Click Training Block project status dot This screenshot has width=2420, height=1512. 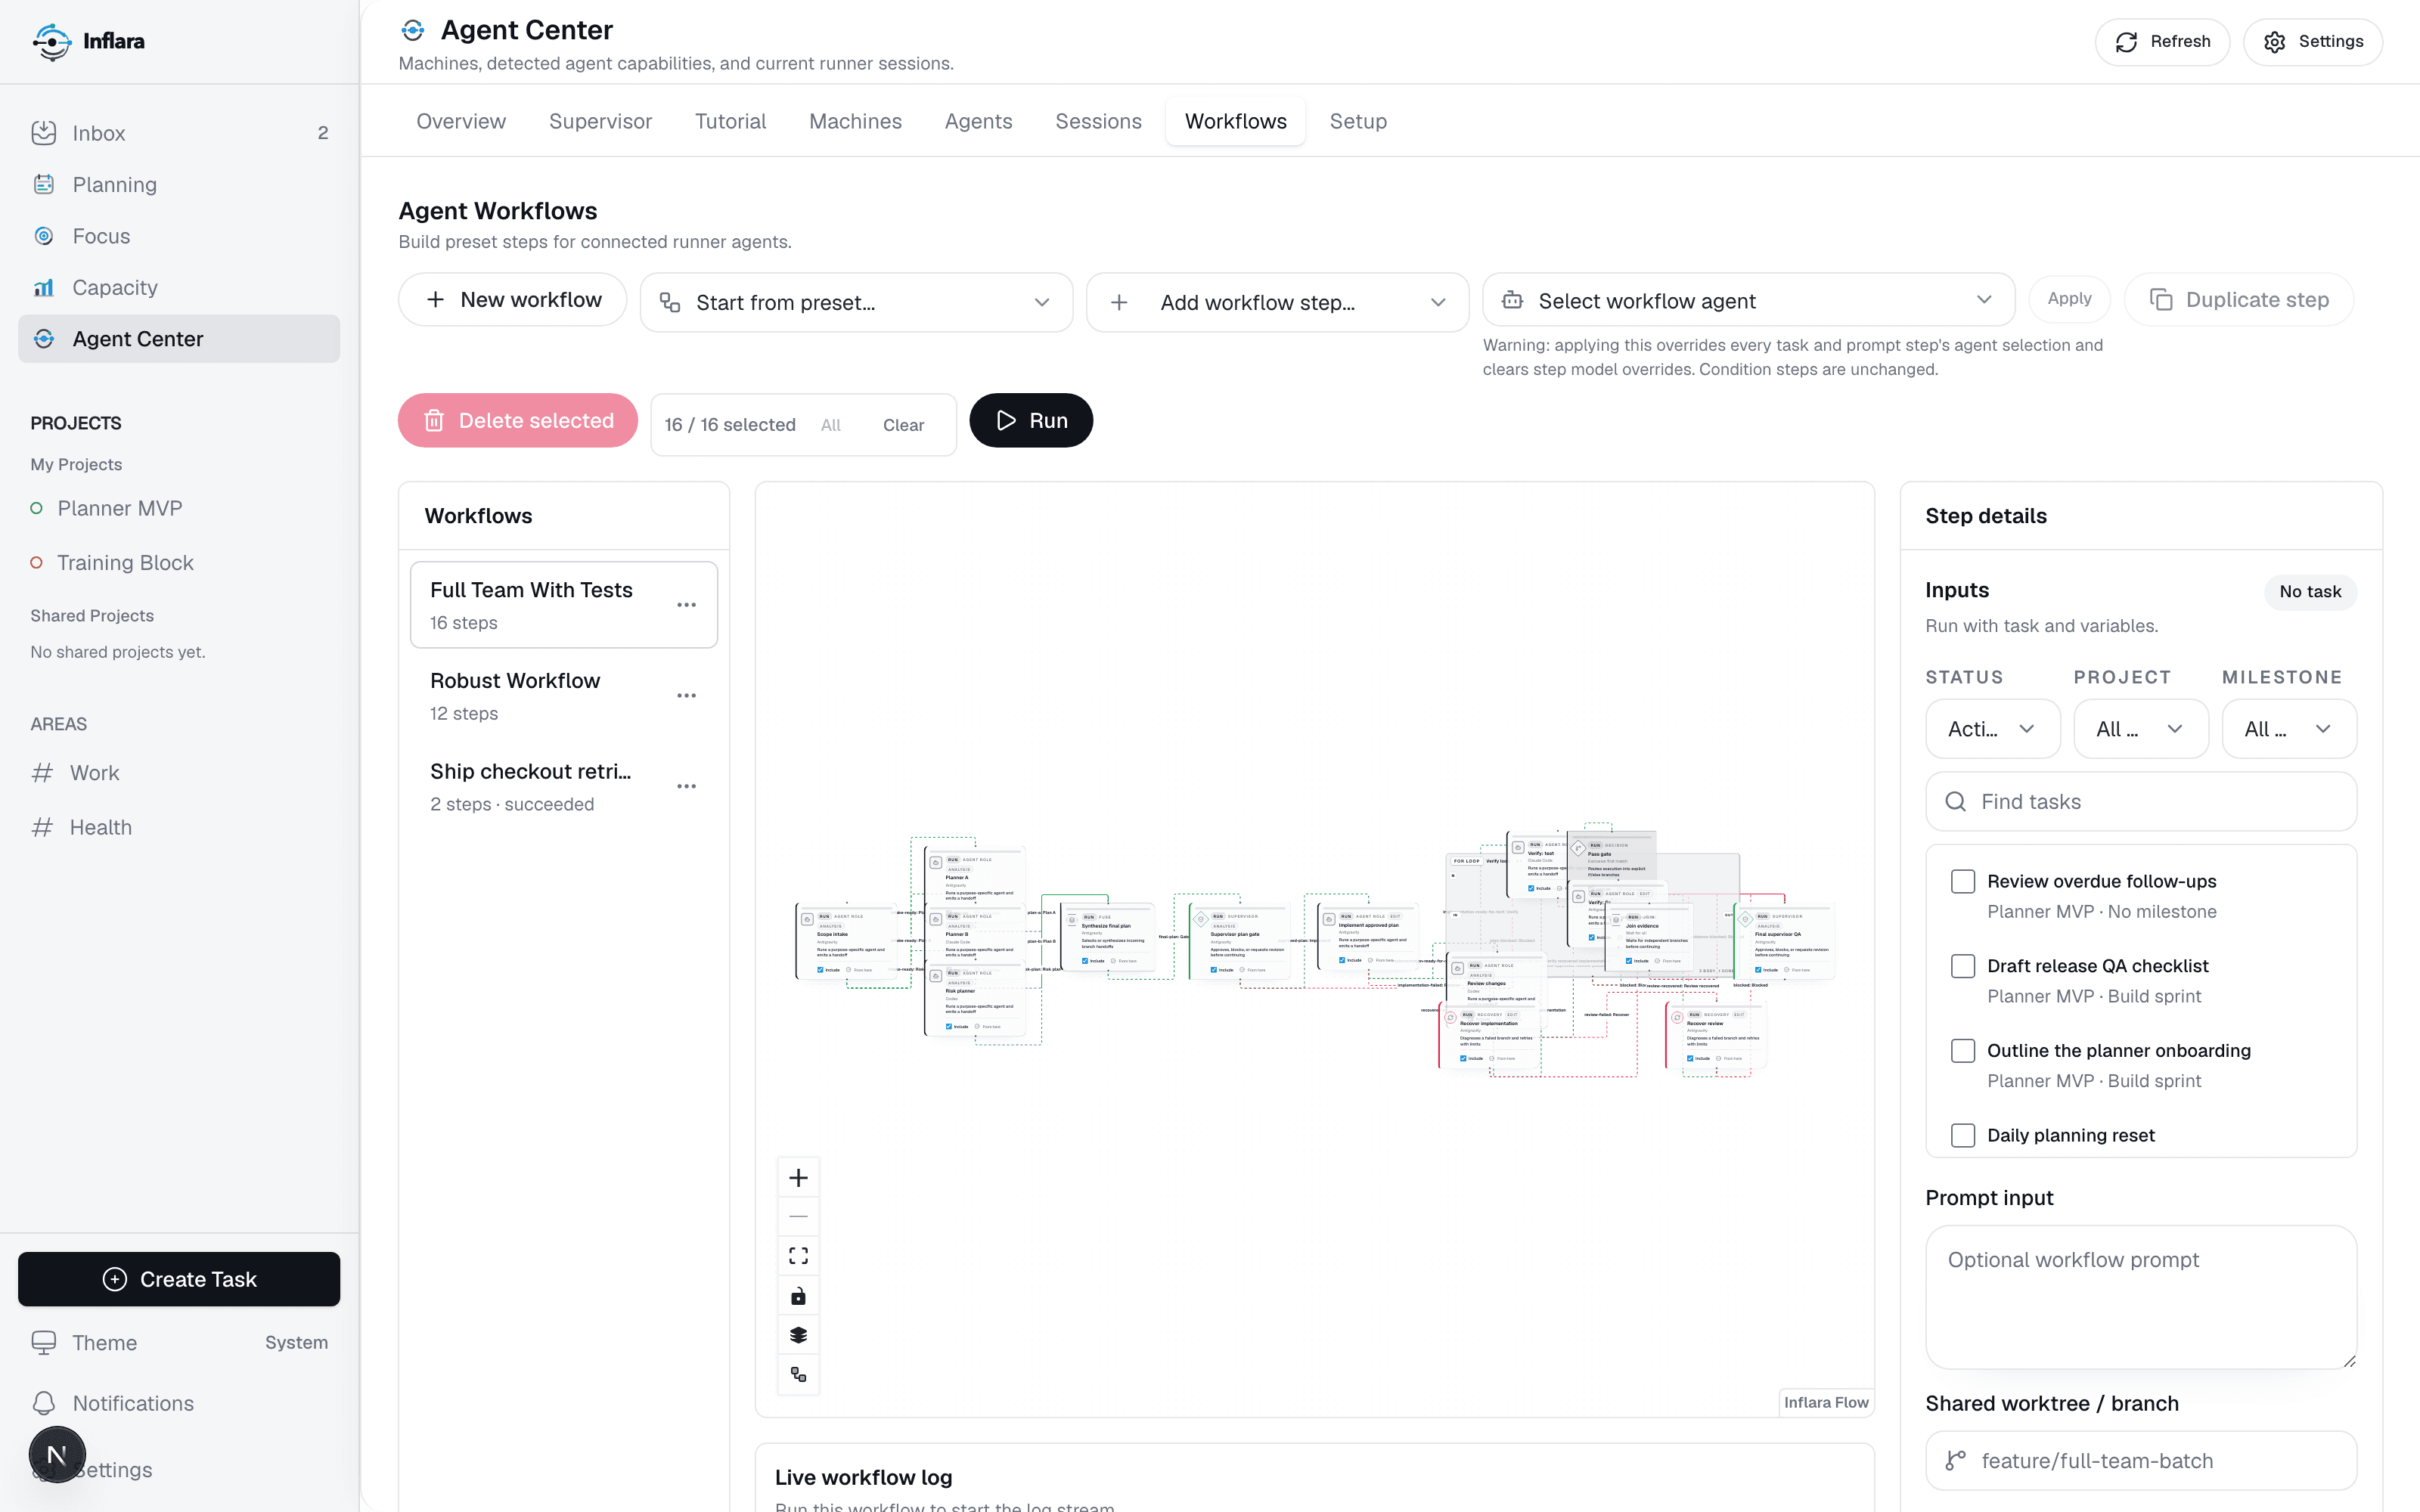click(x=36, y=562)
